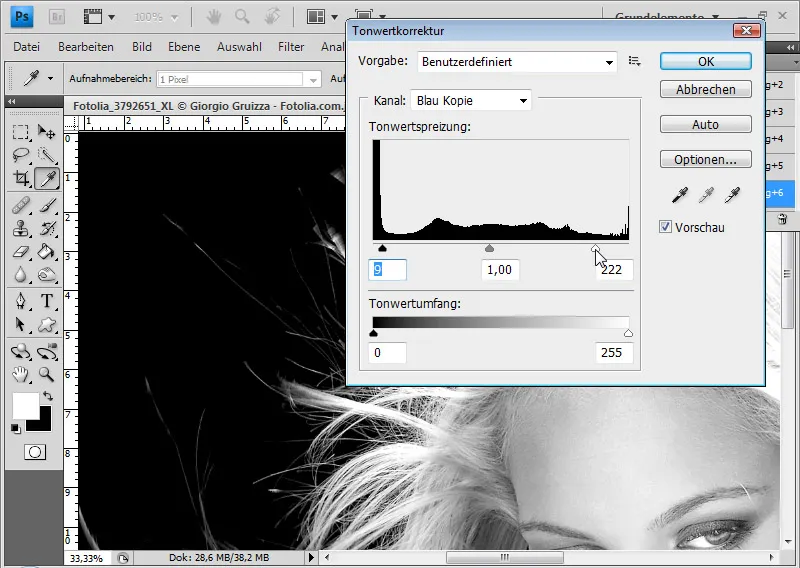Select the Custom Shape tool
Viewport: 800px width, 568px height.
tap(46, 324)
